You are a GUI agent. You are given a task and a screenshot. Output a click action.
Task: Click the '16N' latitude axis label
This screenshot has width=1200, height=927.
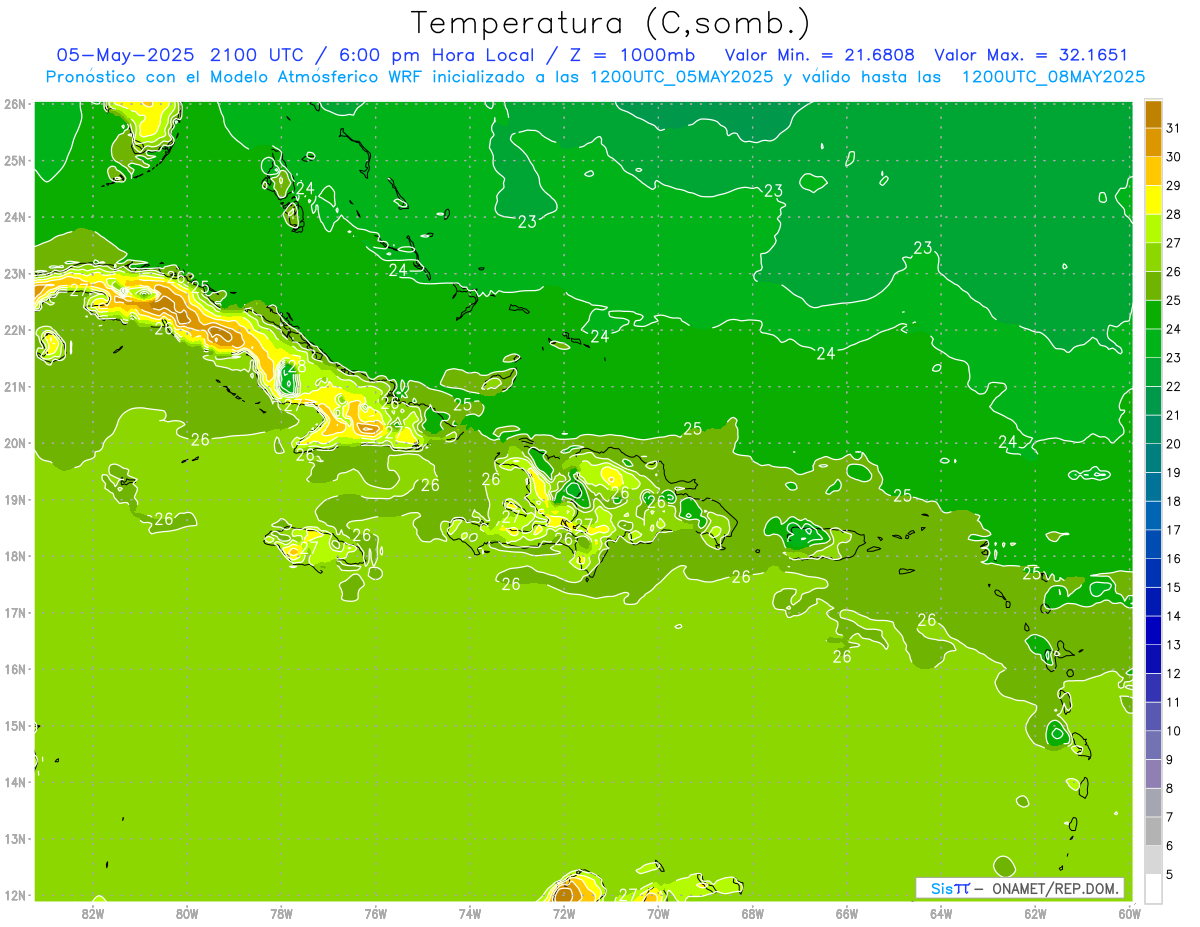[x=15, y=669]
